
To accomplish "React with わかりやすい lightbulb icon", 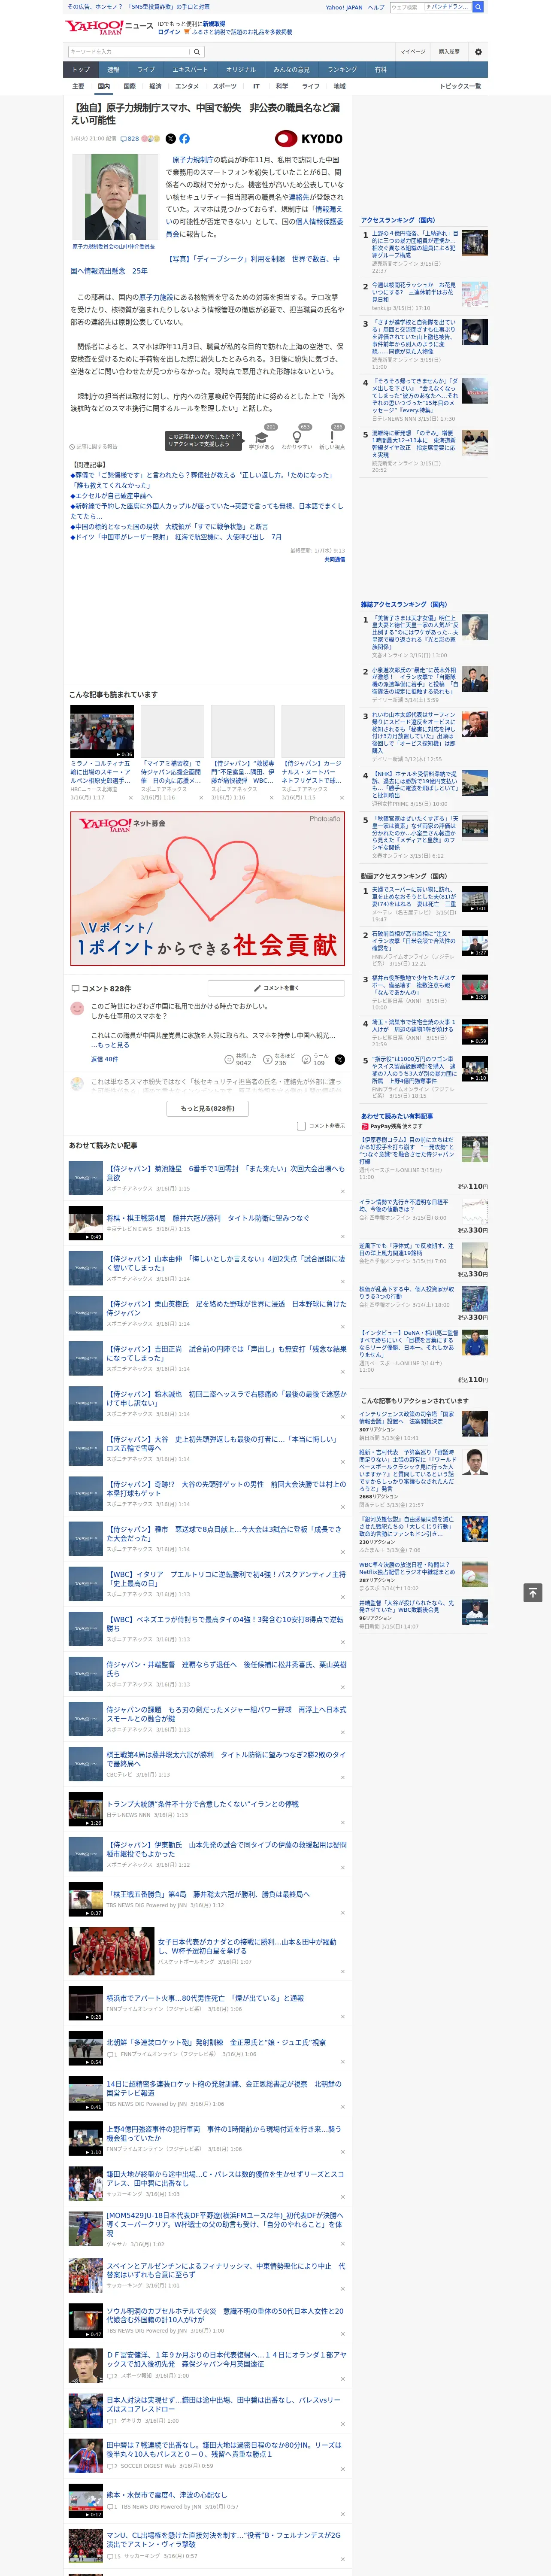I will point(296,437).
